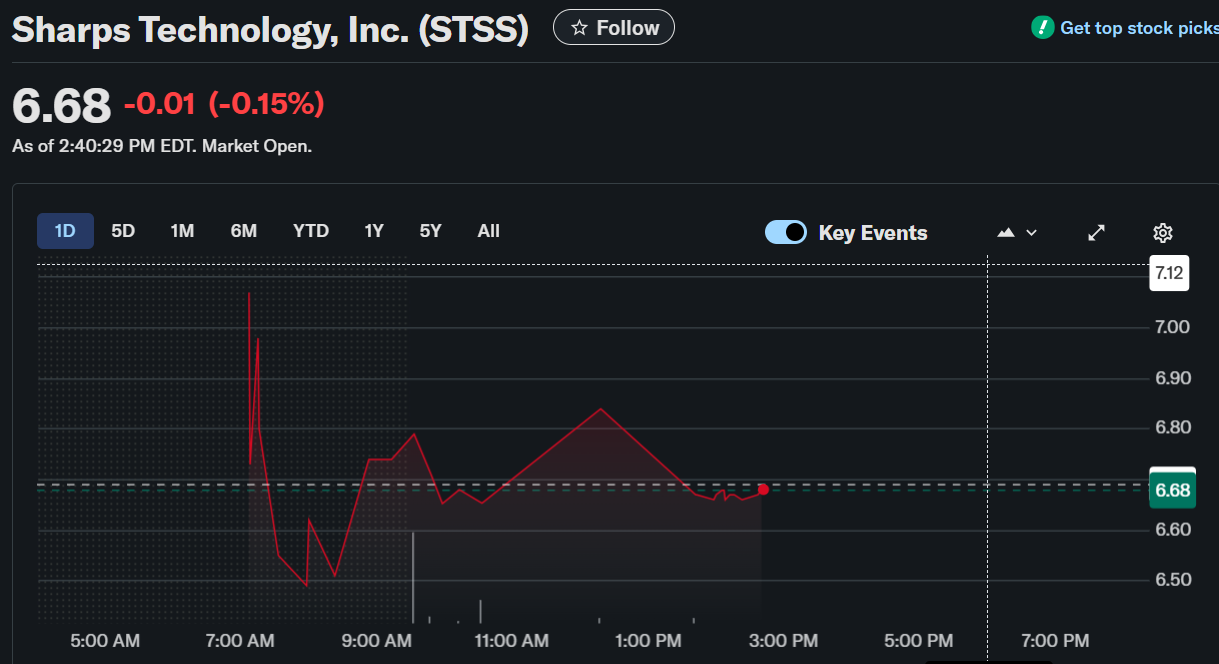Viewport: 1219px width, 664px height.
Task: Show the 6M chart range
Action: click(244, 231)
